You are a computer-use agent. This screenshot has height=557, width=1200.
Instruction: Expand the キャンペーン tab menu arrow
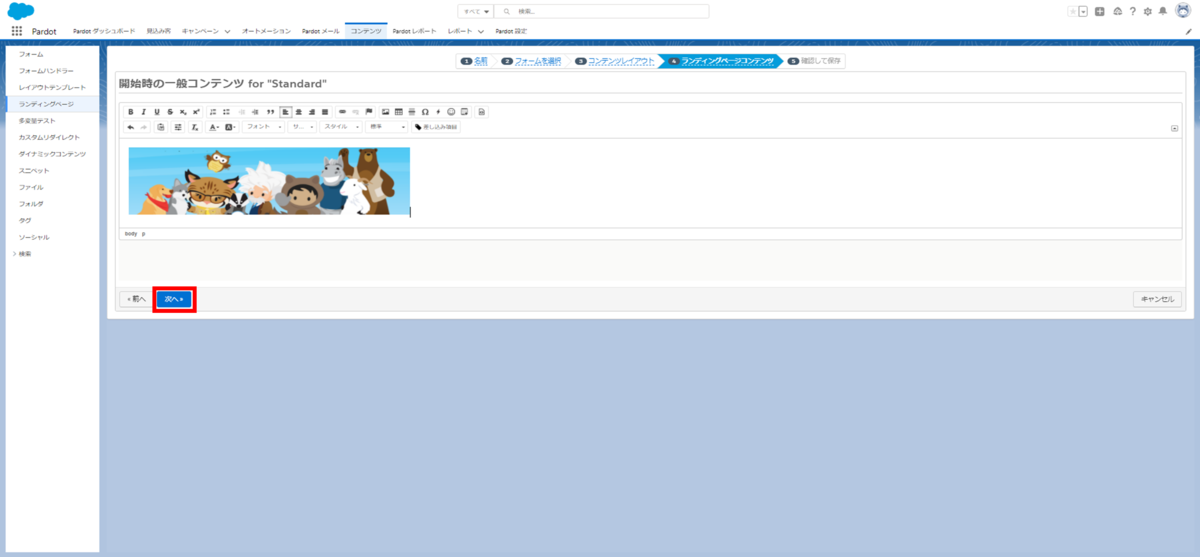[x=227, y=31]
